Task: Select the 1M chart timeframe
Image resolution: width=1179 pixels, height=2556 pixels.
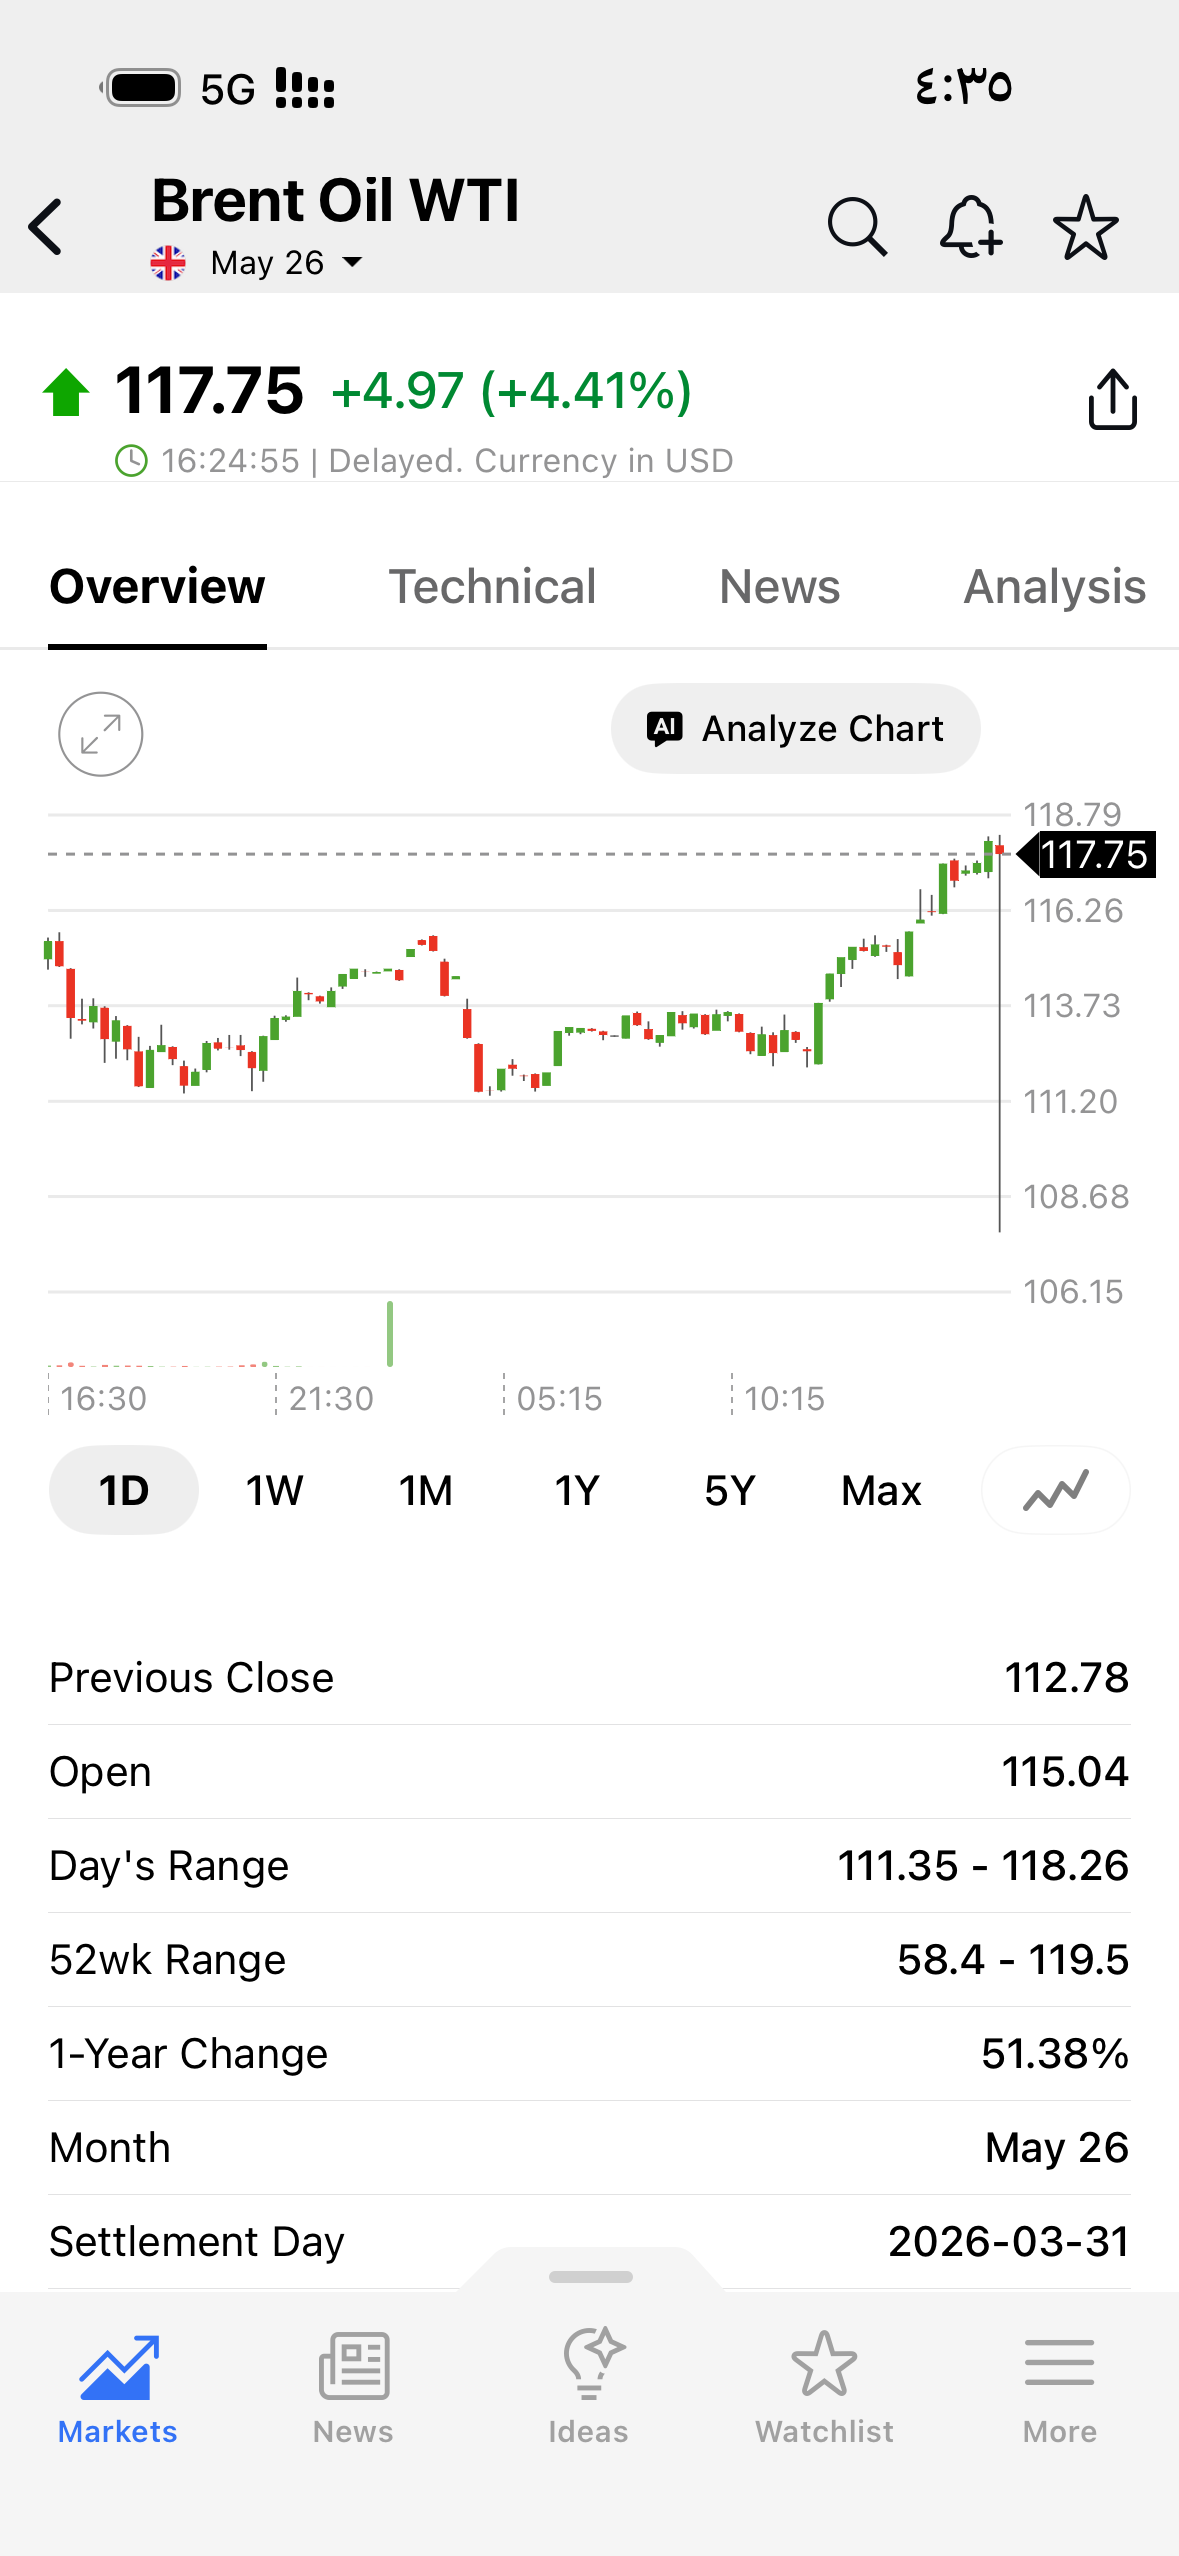Action: (426, 1490)
